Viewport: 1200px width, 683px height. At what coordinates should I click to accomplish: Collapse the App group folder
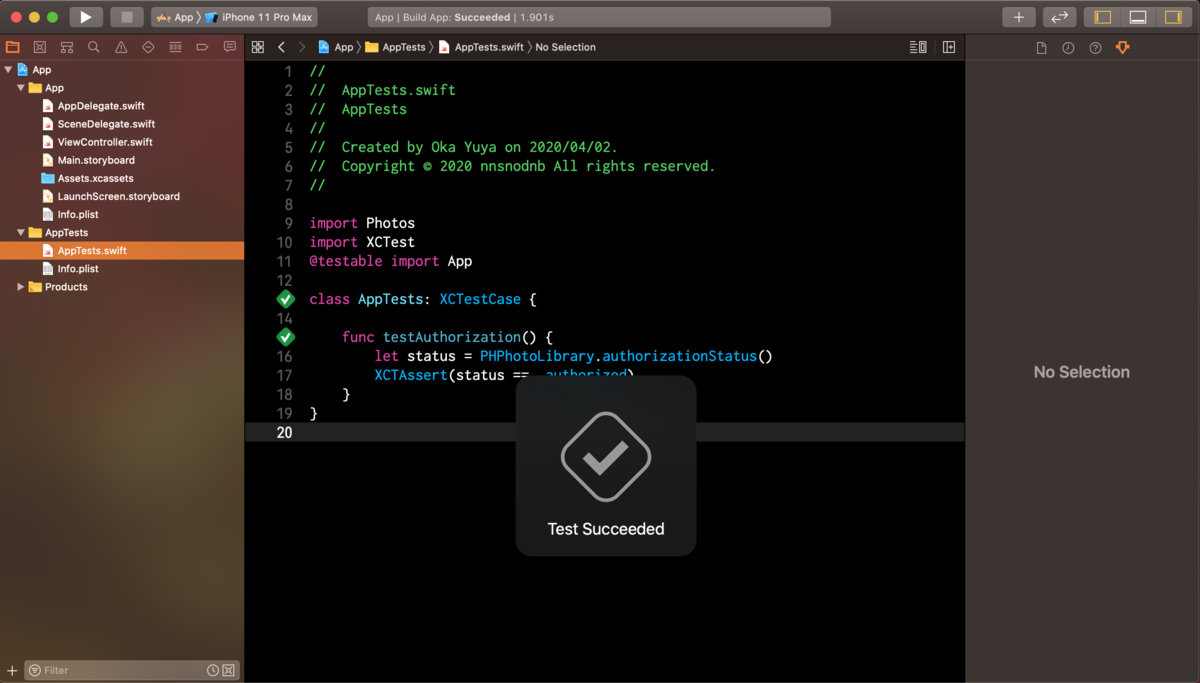pyautogui.click(x=20, y=88)
